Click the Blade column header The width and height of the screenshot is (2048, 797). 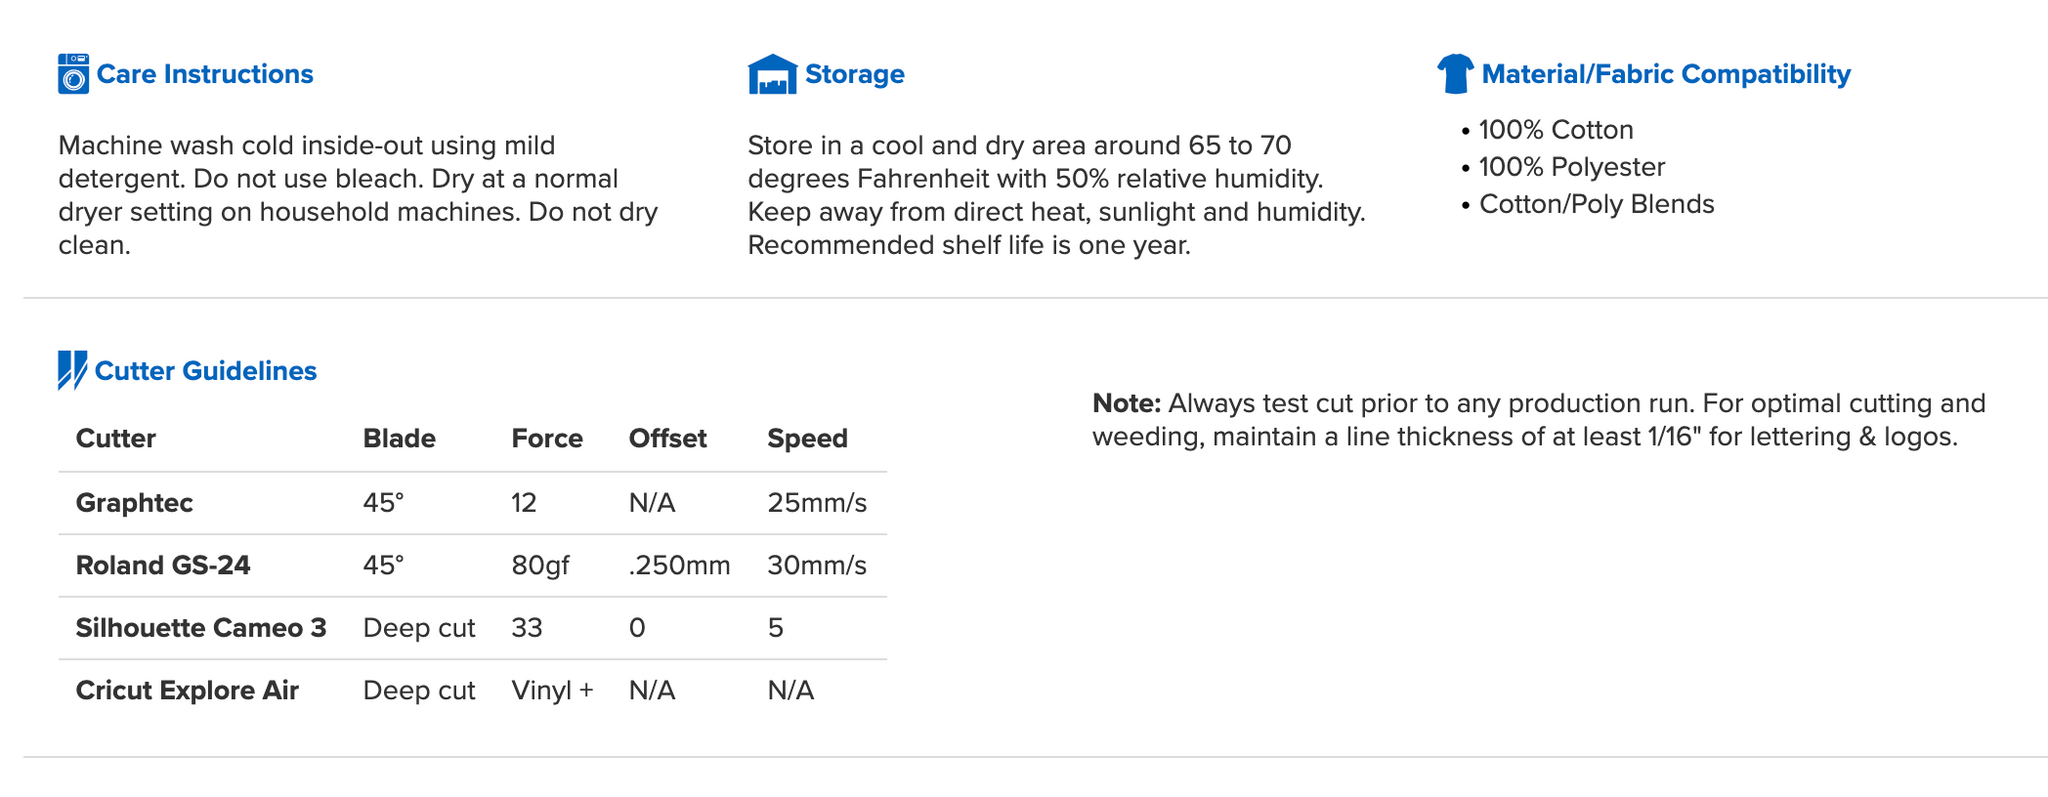(x=399, y=439)
